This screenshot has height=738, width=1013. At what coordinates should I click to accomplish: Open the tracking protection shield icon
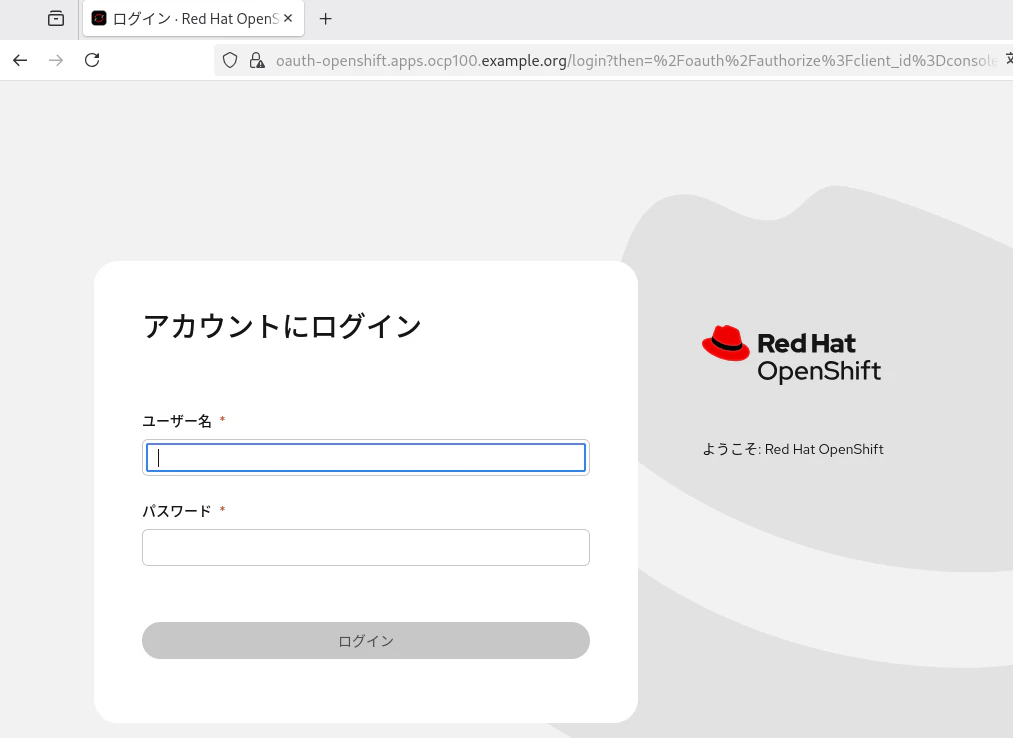click(x=230, y=60)
